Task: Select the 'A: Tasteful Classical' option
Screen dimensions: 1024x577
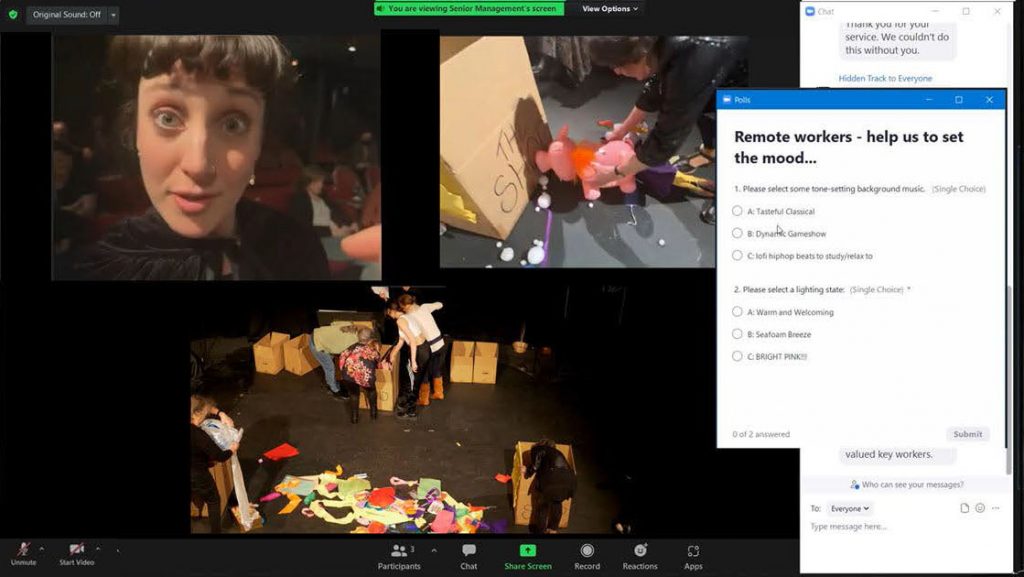Action: pyautogui.click(x=737, y=211)
